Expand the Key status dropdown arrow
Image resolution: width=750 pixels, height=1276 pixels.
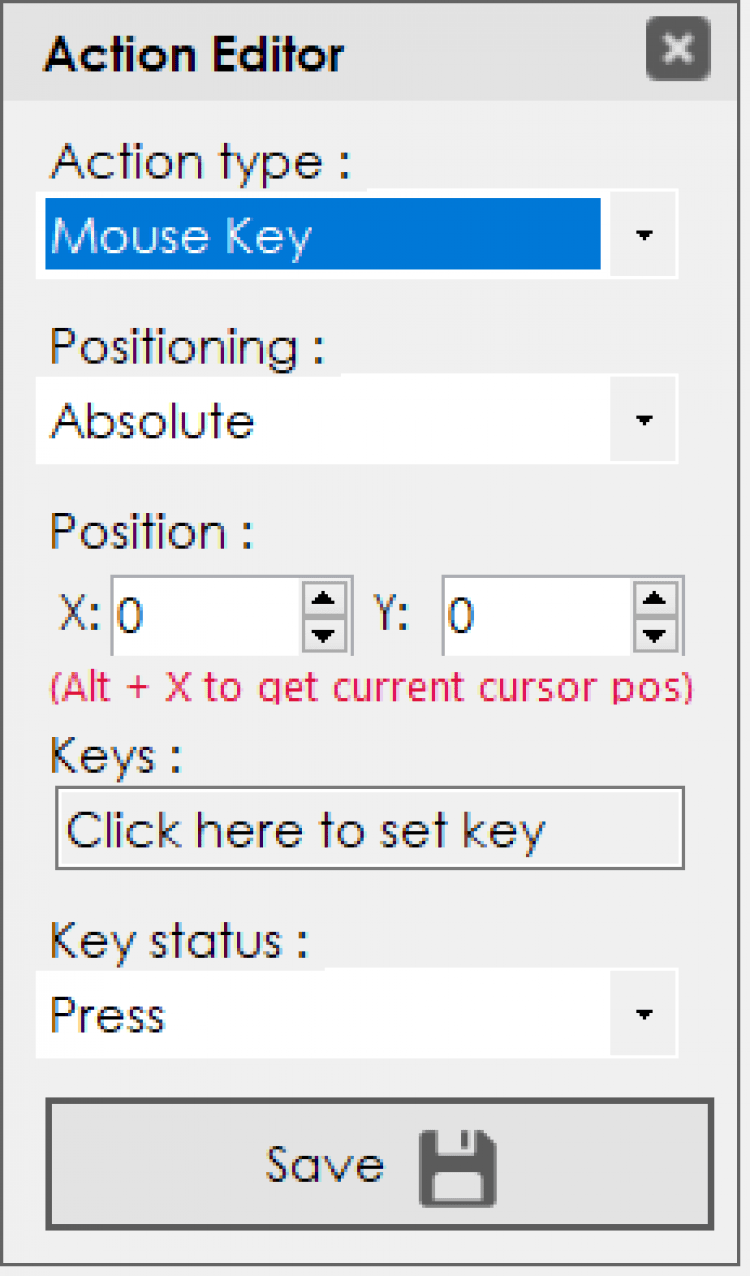coord(644,1014)
